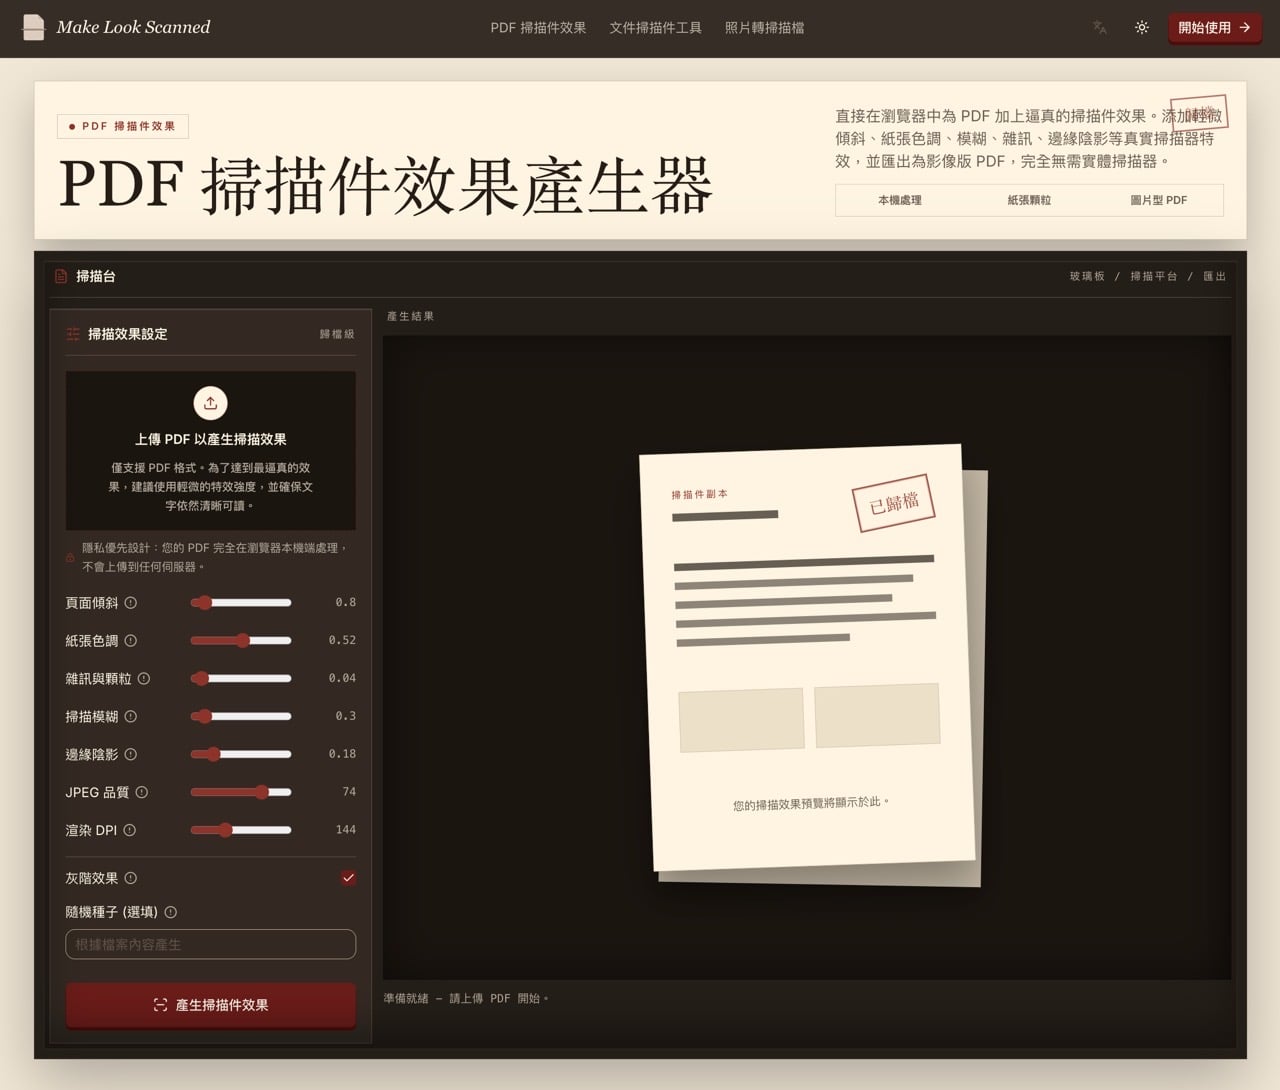The image size is (1280, 1090).
Task: Show info tooltip for 渲染 DPI
Action: pyautogui.click(x=130, y=830)
